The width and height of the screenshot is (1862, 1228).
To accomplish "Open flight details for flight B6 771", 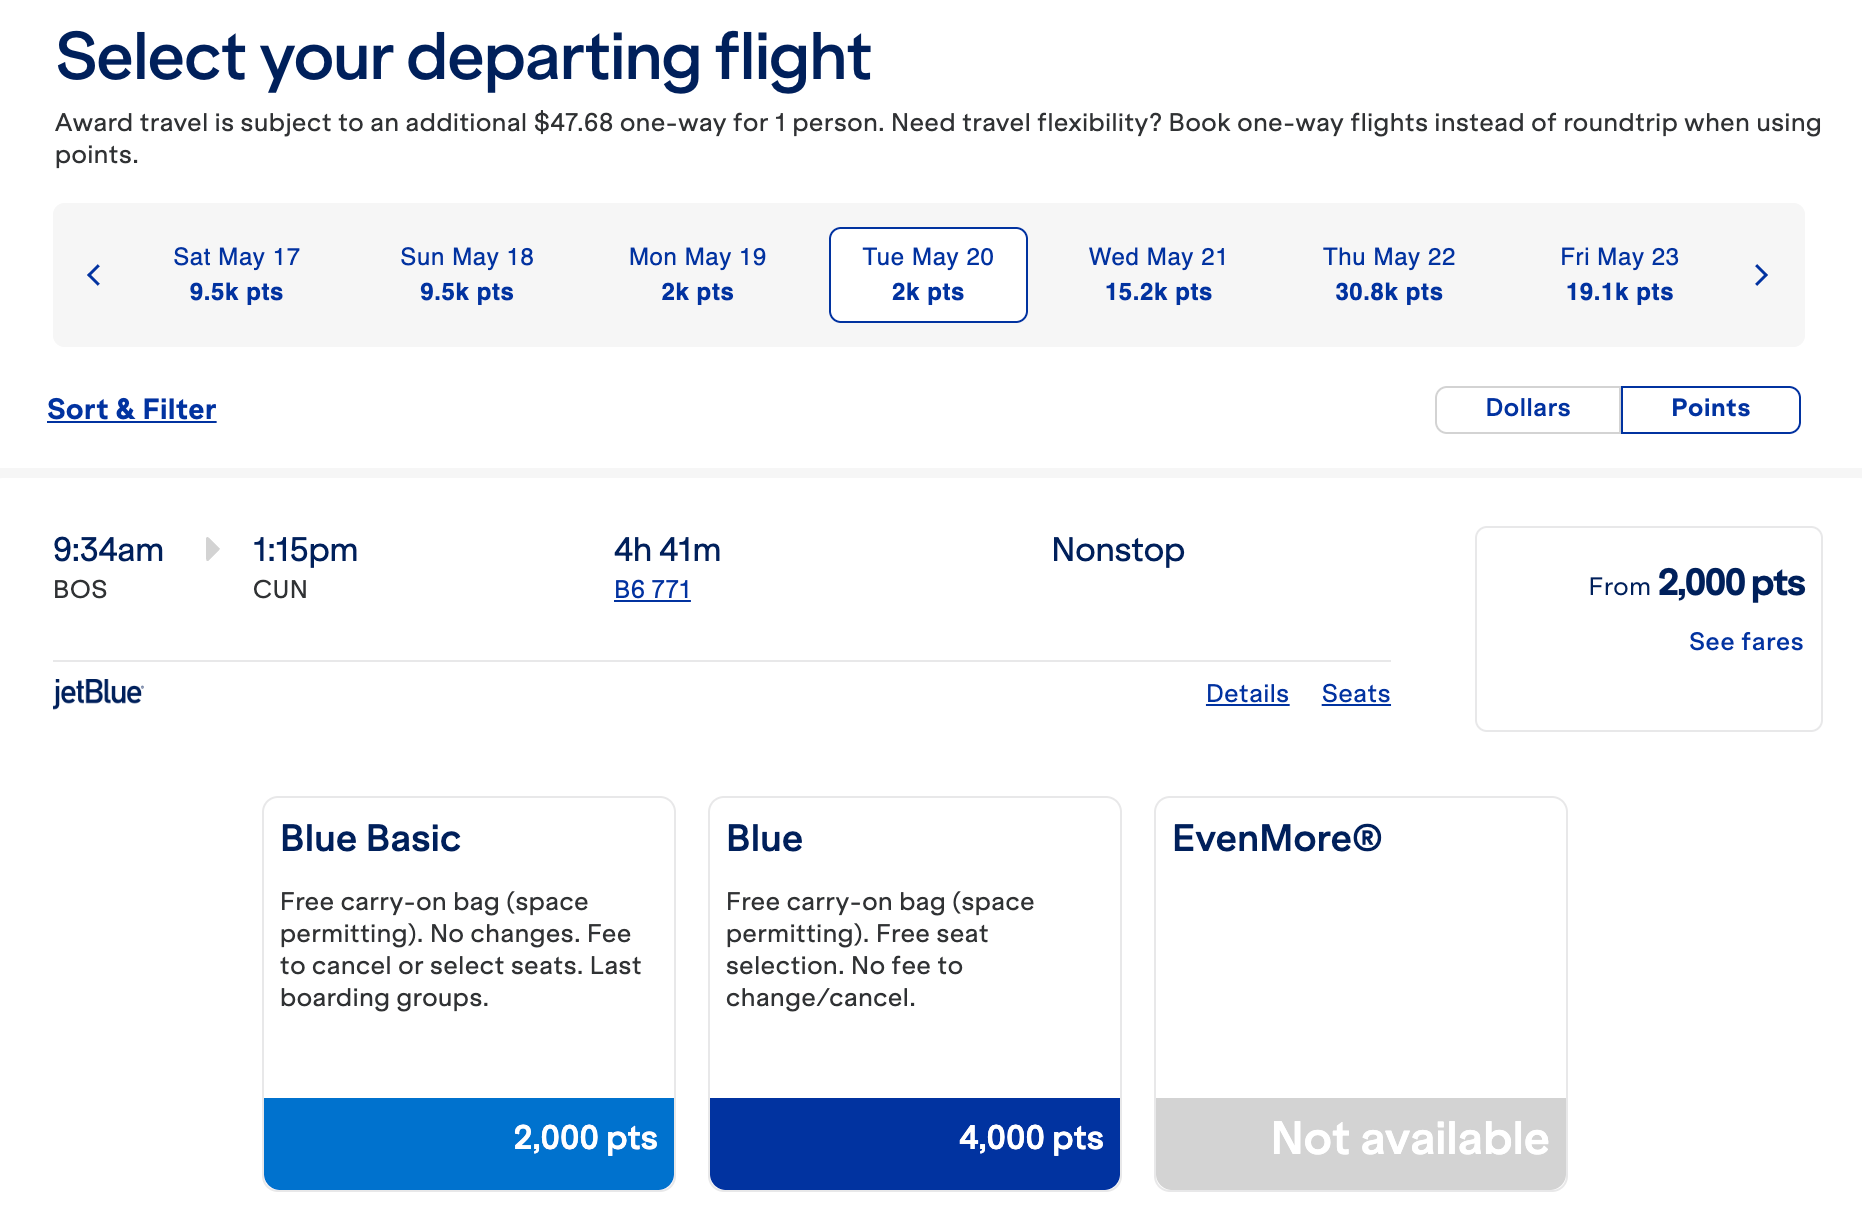I will tap(651, 589).
